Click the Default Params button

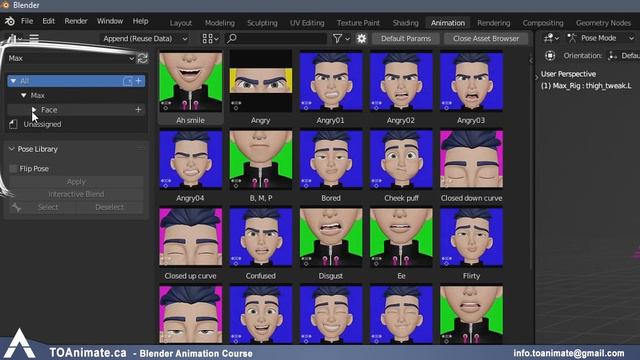(406, 39)
